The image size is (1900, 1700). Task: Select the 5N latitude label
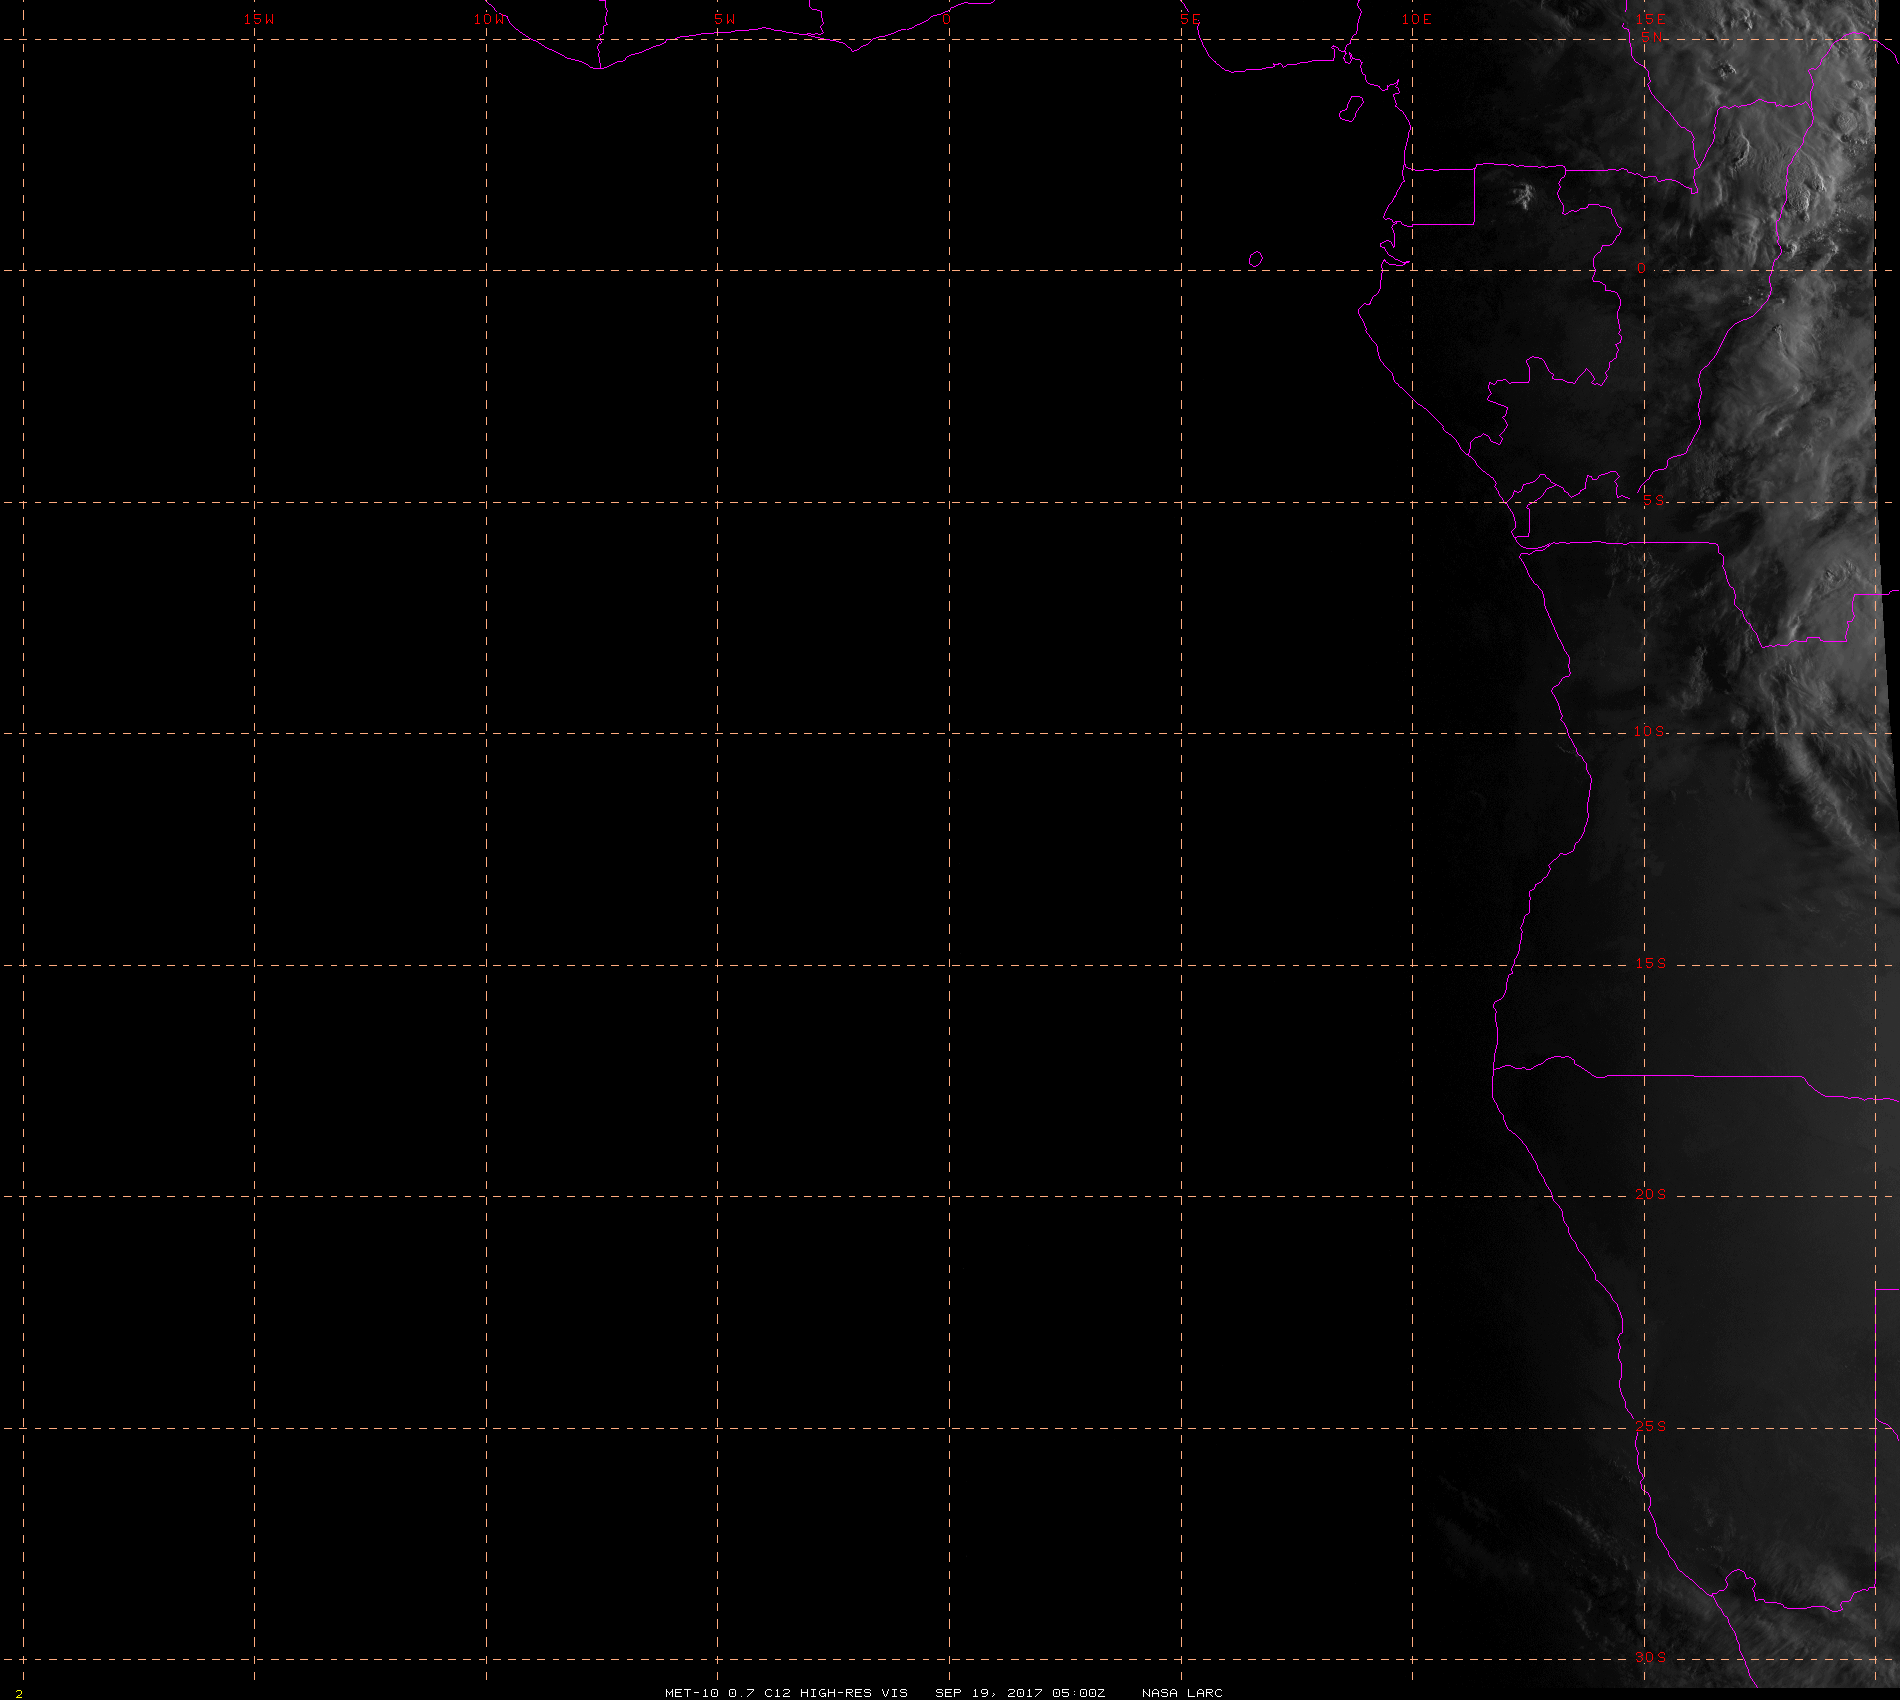(x=1652, y=37)
